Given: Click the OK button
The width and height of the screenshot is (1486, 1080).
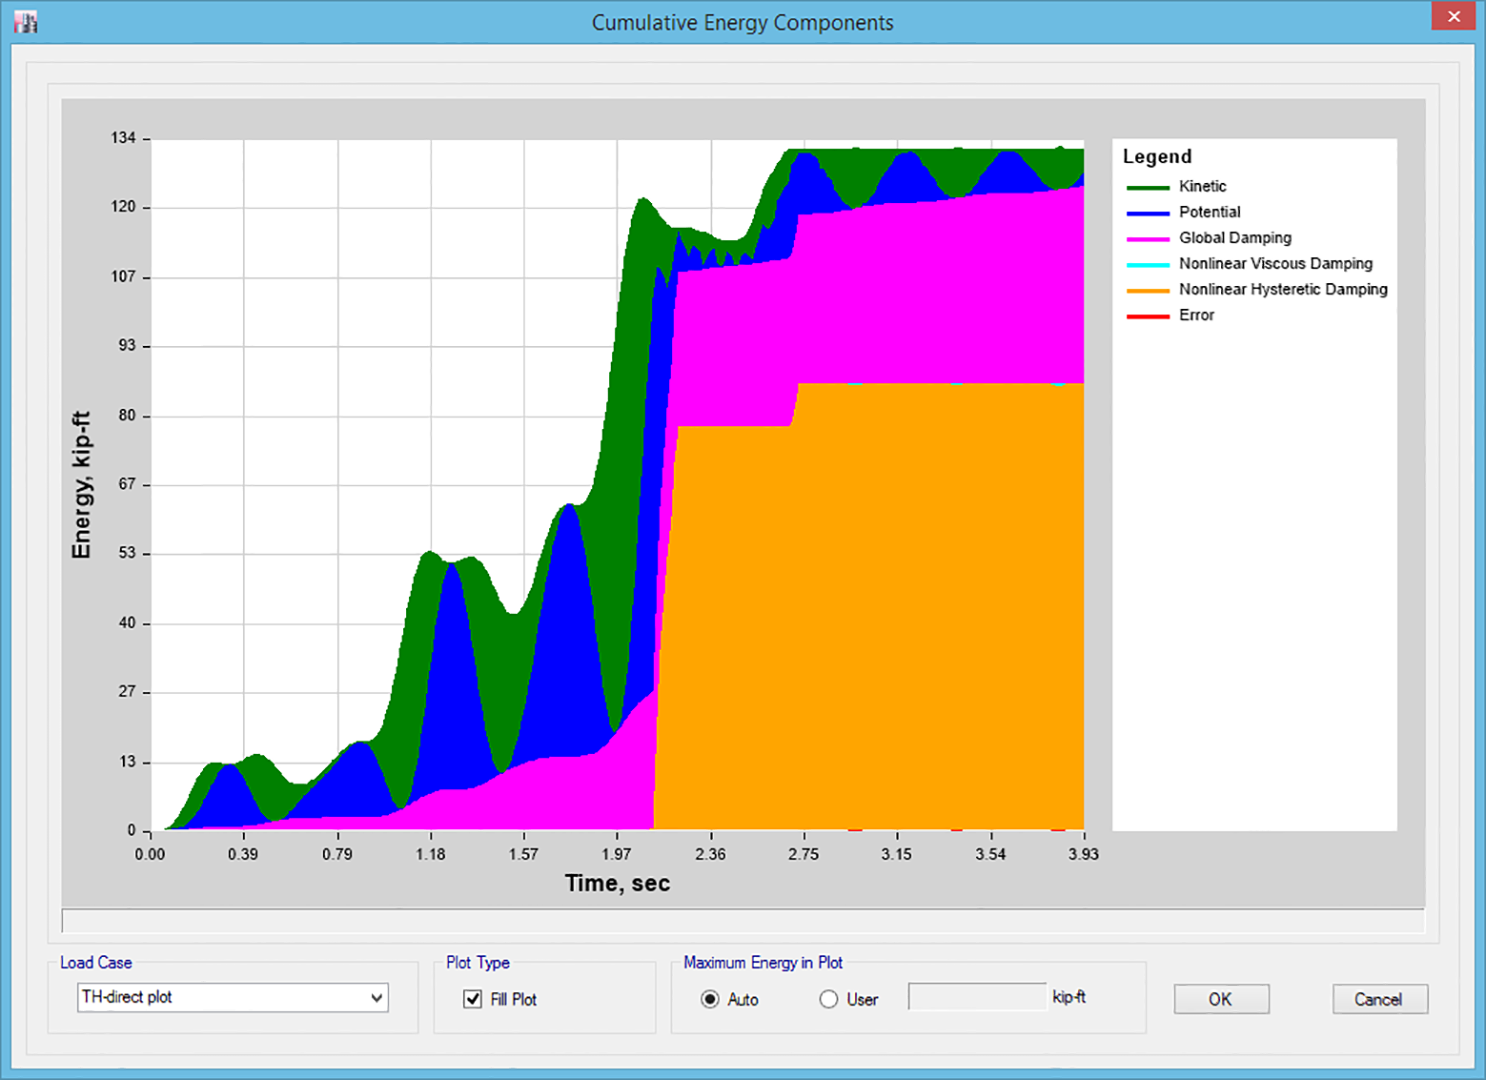Looking at the screenshot, I should (1221, 999).
